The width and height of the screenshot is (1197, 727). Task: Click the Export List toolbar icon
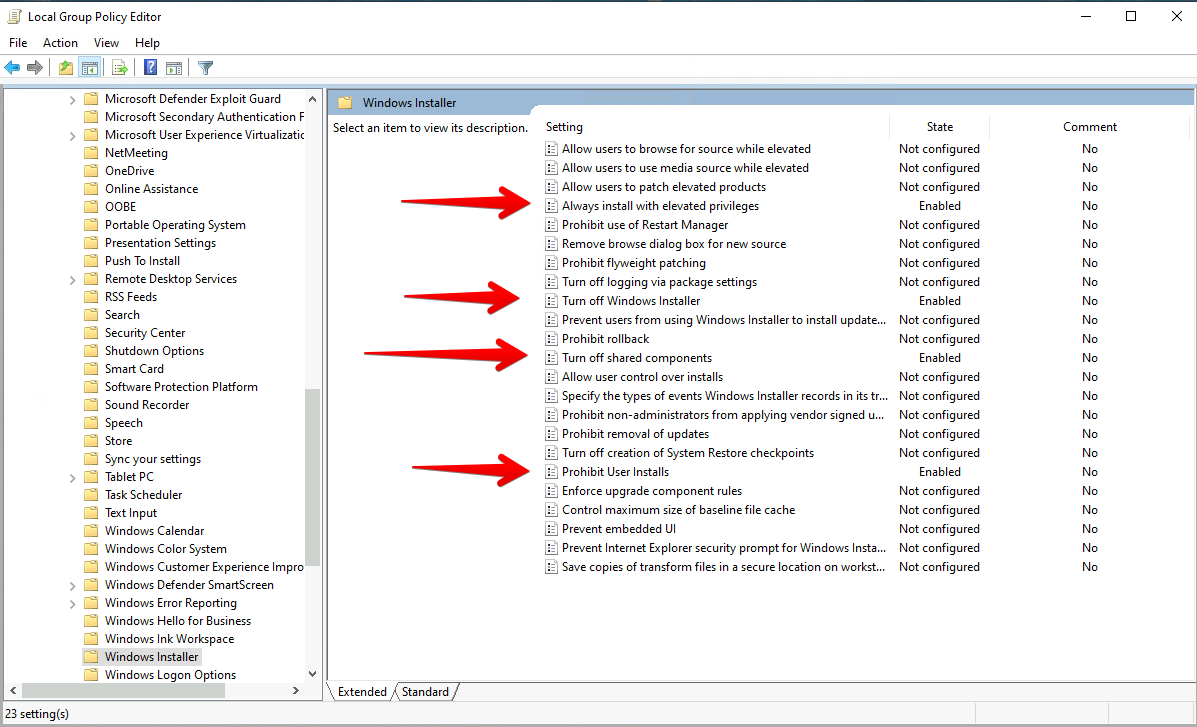[120, 68]
